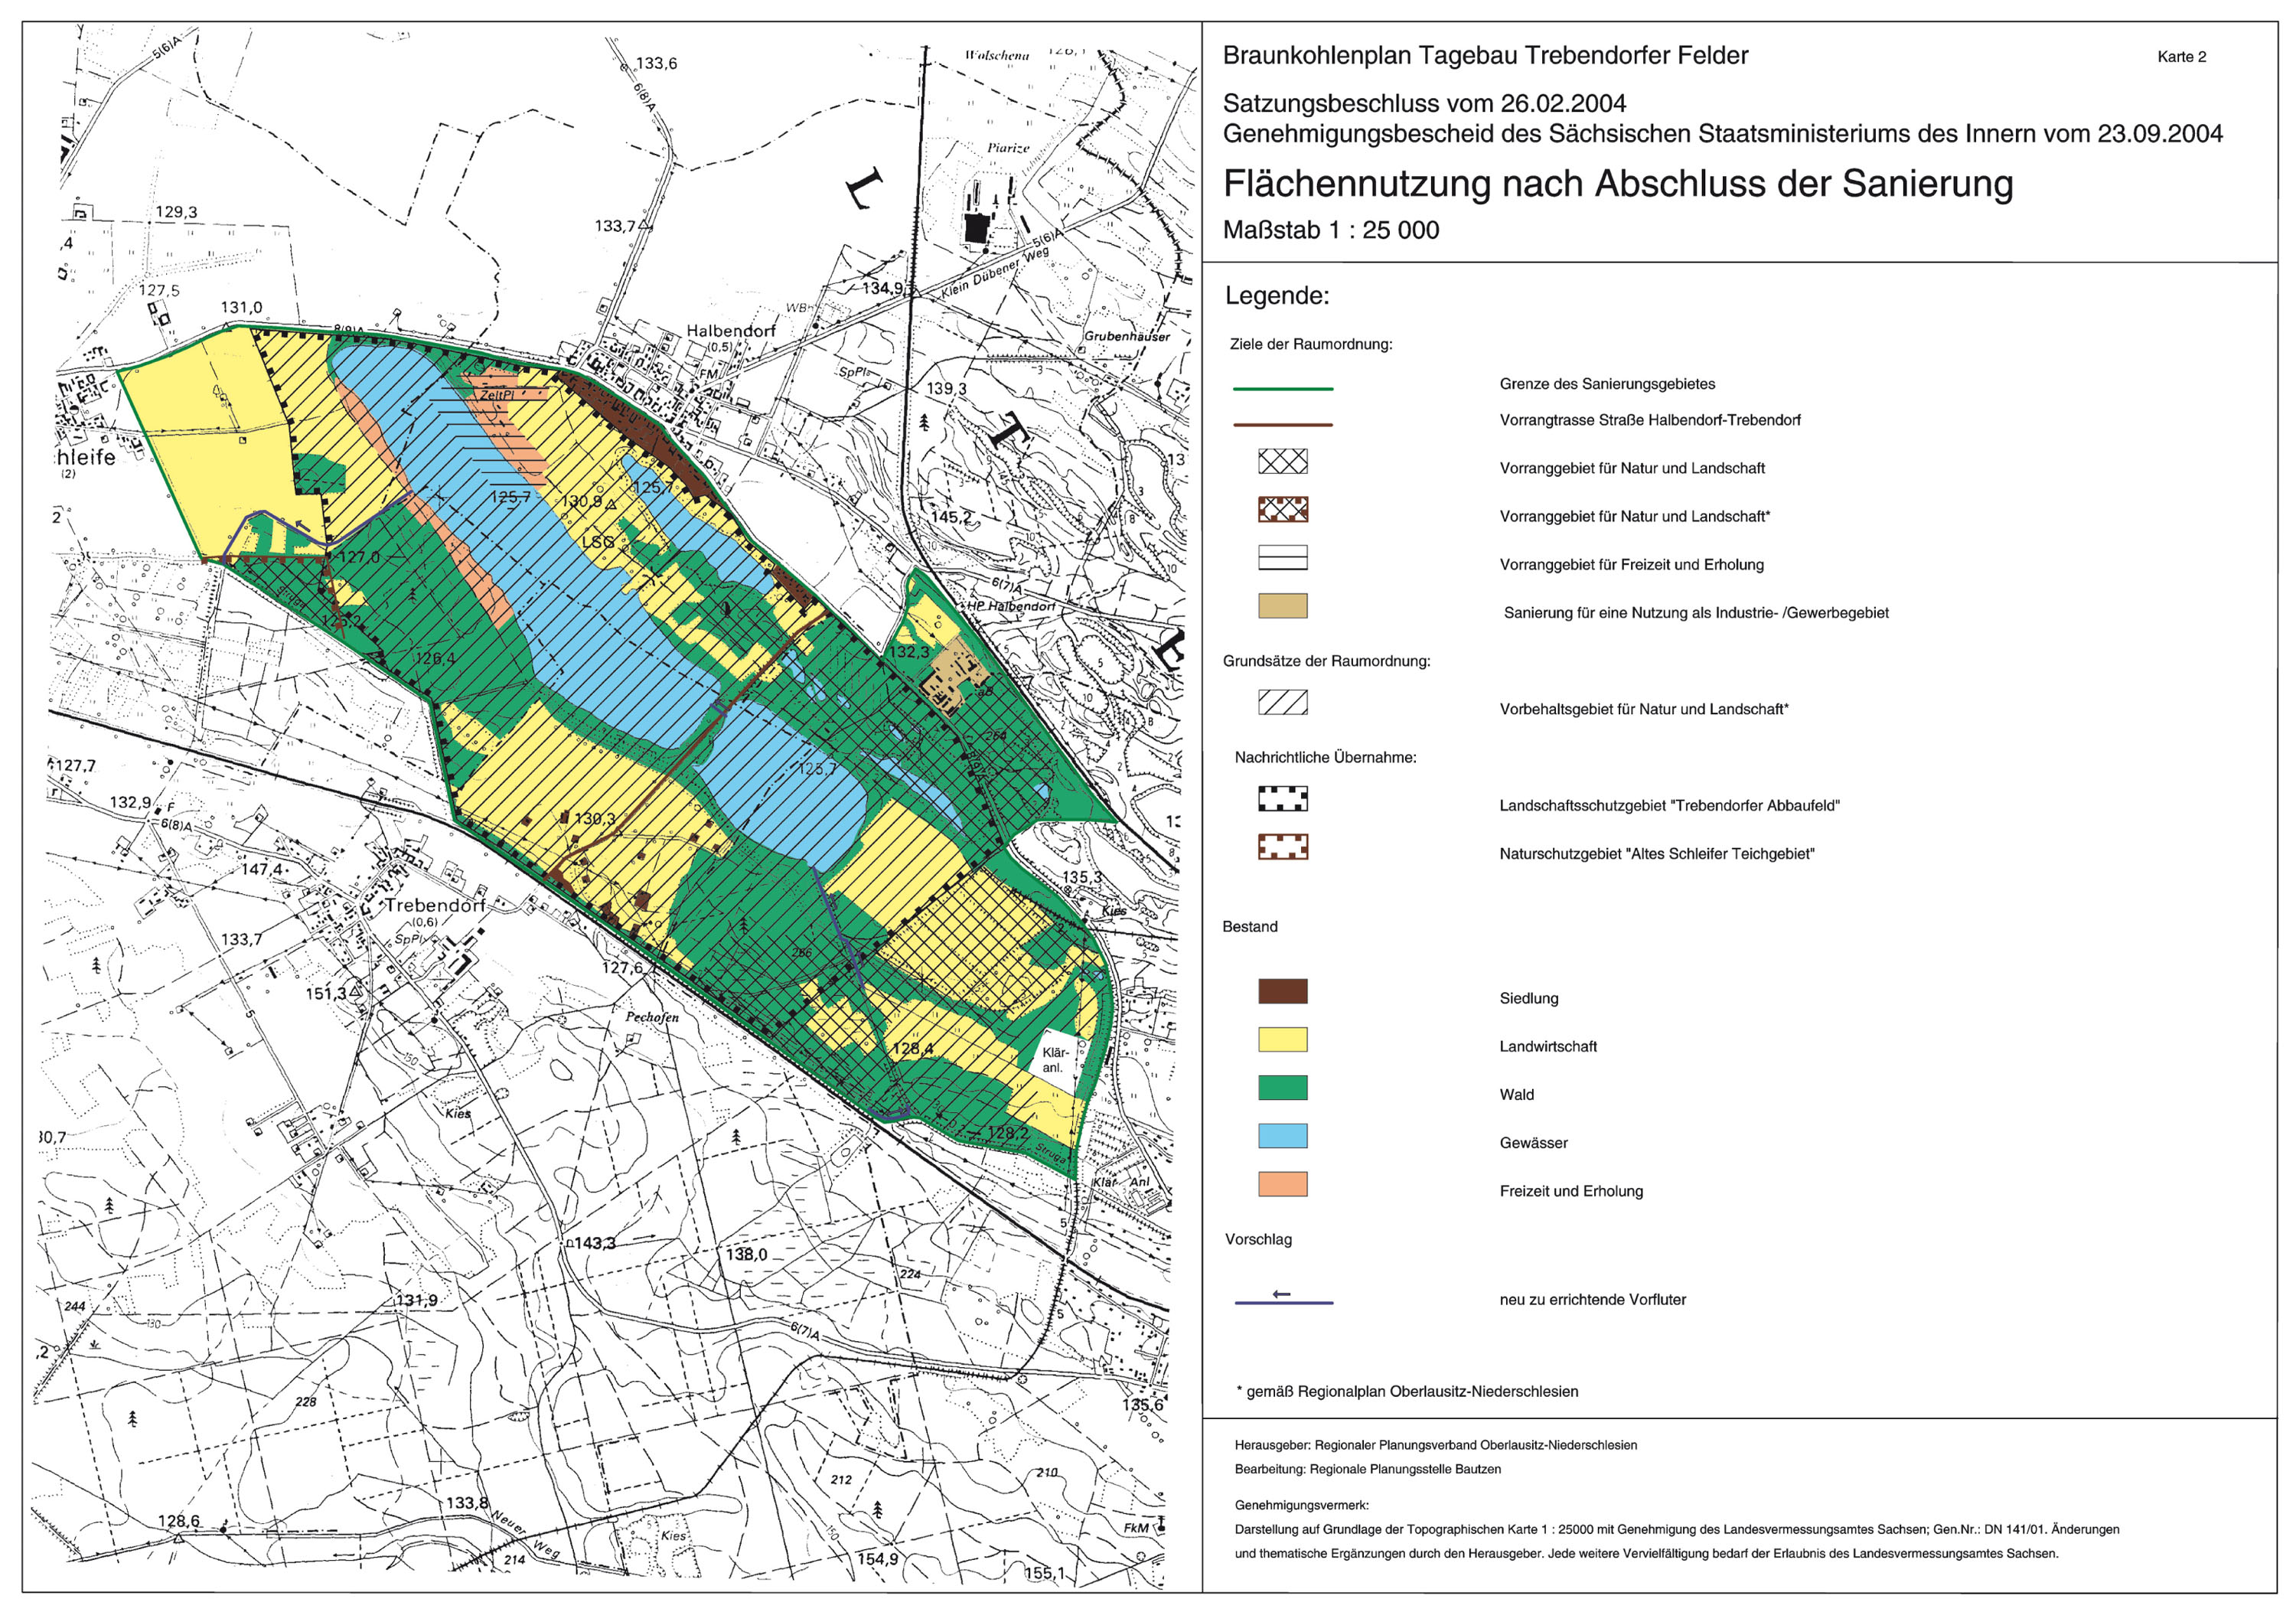Click the blue Vorfluter arrow line symbol
Viewport: 2296px width, 1612px height.
point(1283,1302)
